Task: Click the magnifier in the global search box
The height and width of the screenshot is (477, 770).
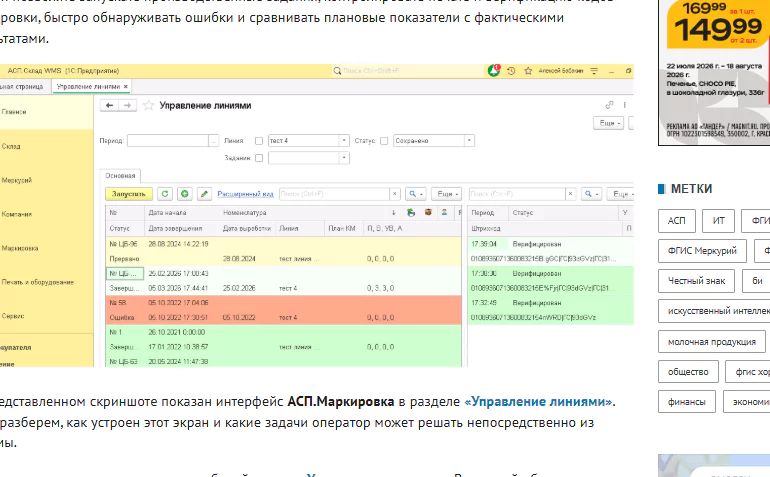Action: tap(337, 71)
